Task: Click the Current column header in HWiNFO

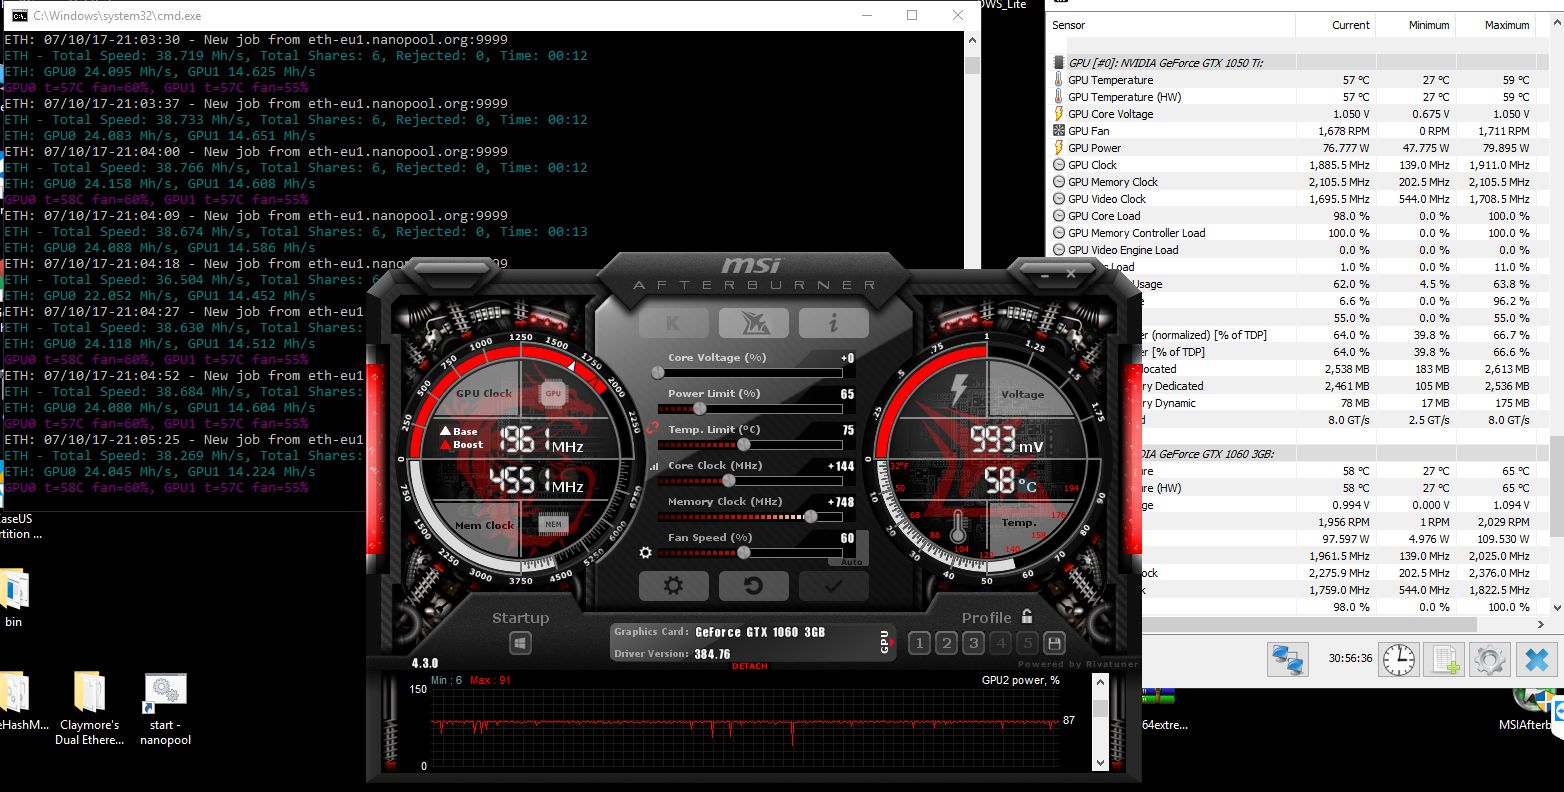Action: pyautogui.click(x=1336, y=25)
